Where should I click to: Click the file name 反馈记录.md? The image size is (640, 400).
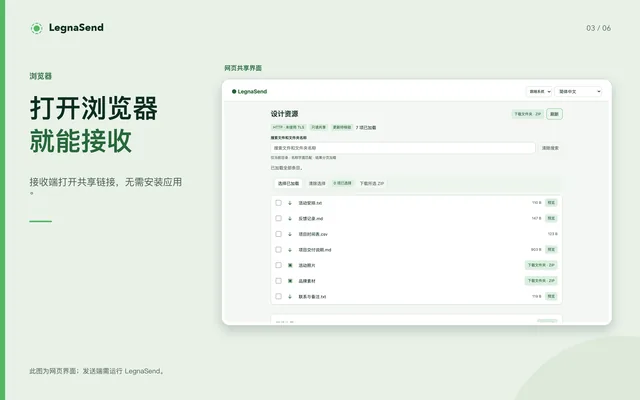coord(311,218)
